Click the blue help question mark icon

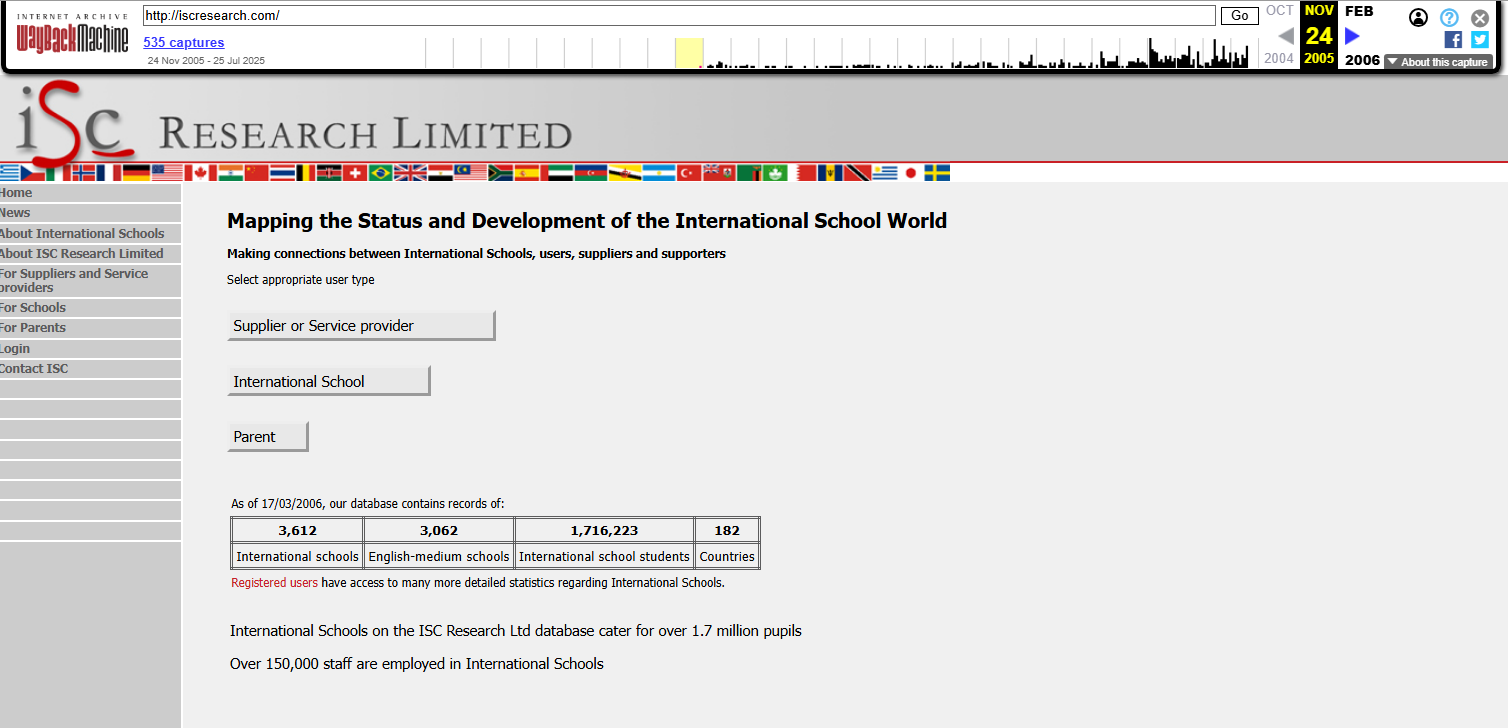click(x=1449, y=17)
